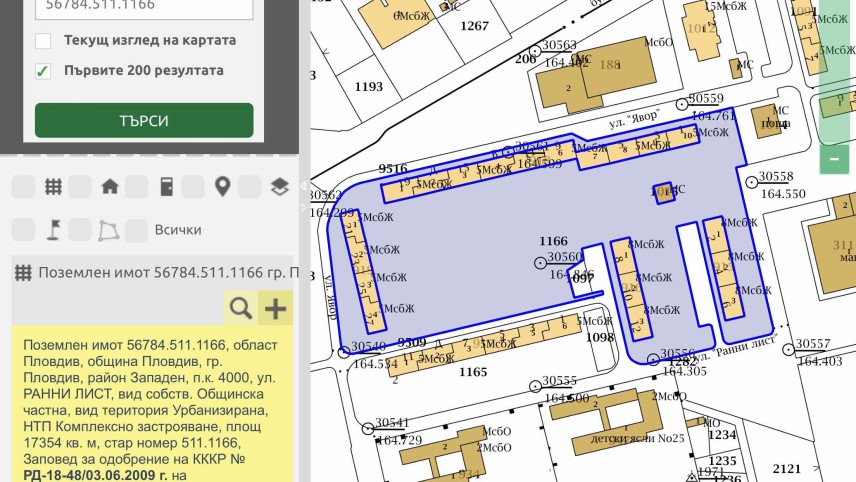Focus the 56784.511.1166 search input field
856x482 pixels.
click(x=144, y=7)
